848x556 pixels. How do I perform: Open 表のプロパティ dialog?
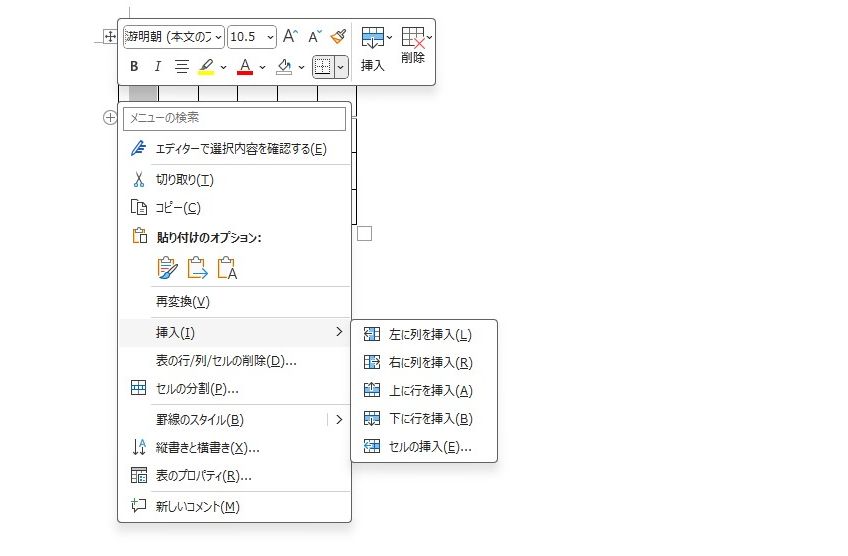coord(203,476)
